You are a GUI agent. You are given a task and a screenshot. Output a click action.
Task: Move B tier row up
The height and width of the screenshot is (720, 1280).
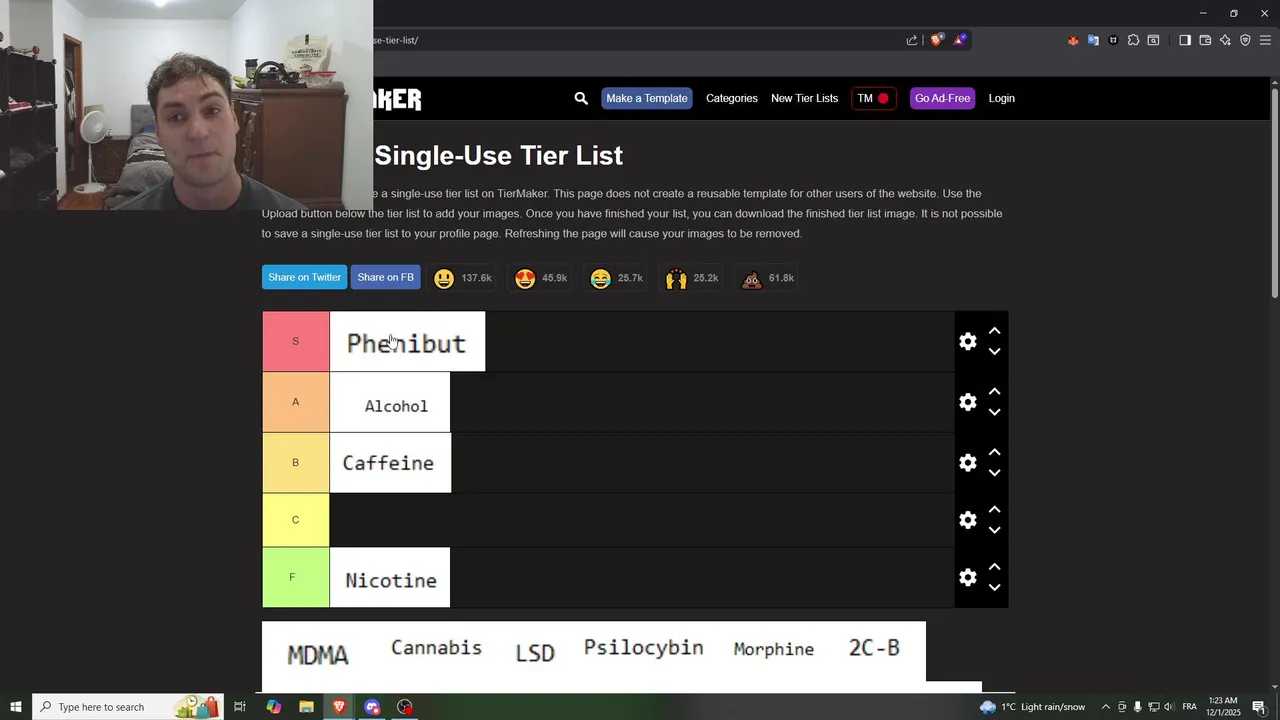pyautogui.click(x=994, y=453)
